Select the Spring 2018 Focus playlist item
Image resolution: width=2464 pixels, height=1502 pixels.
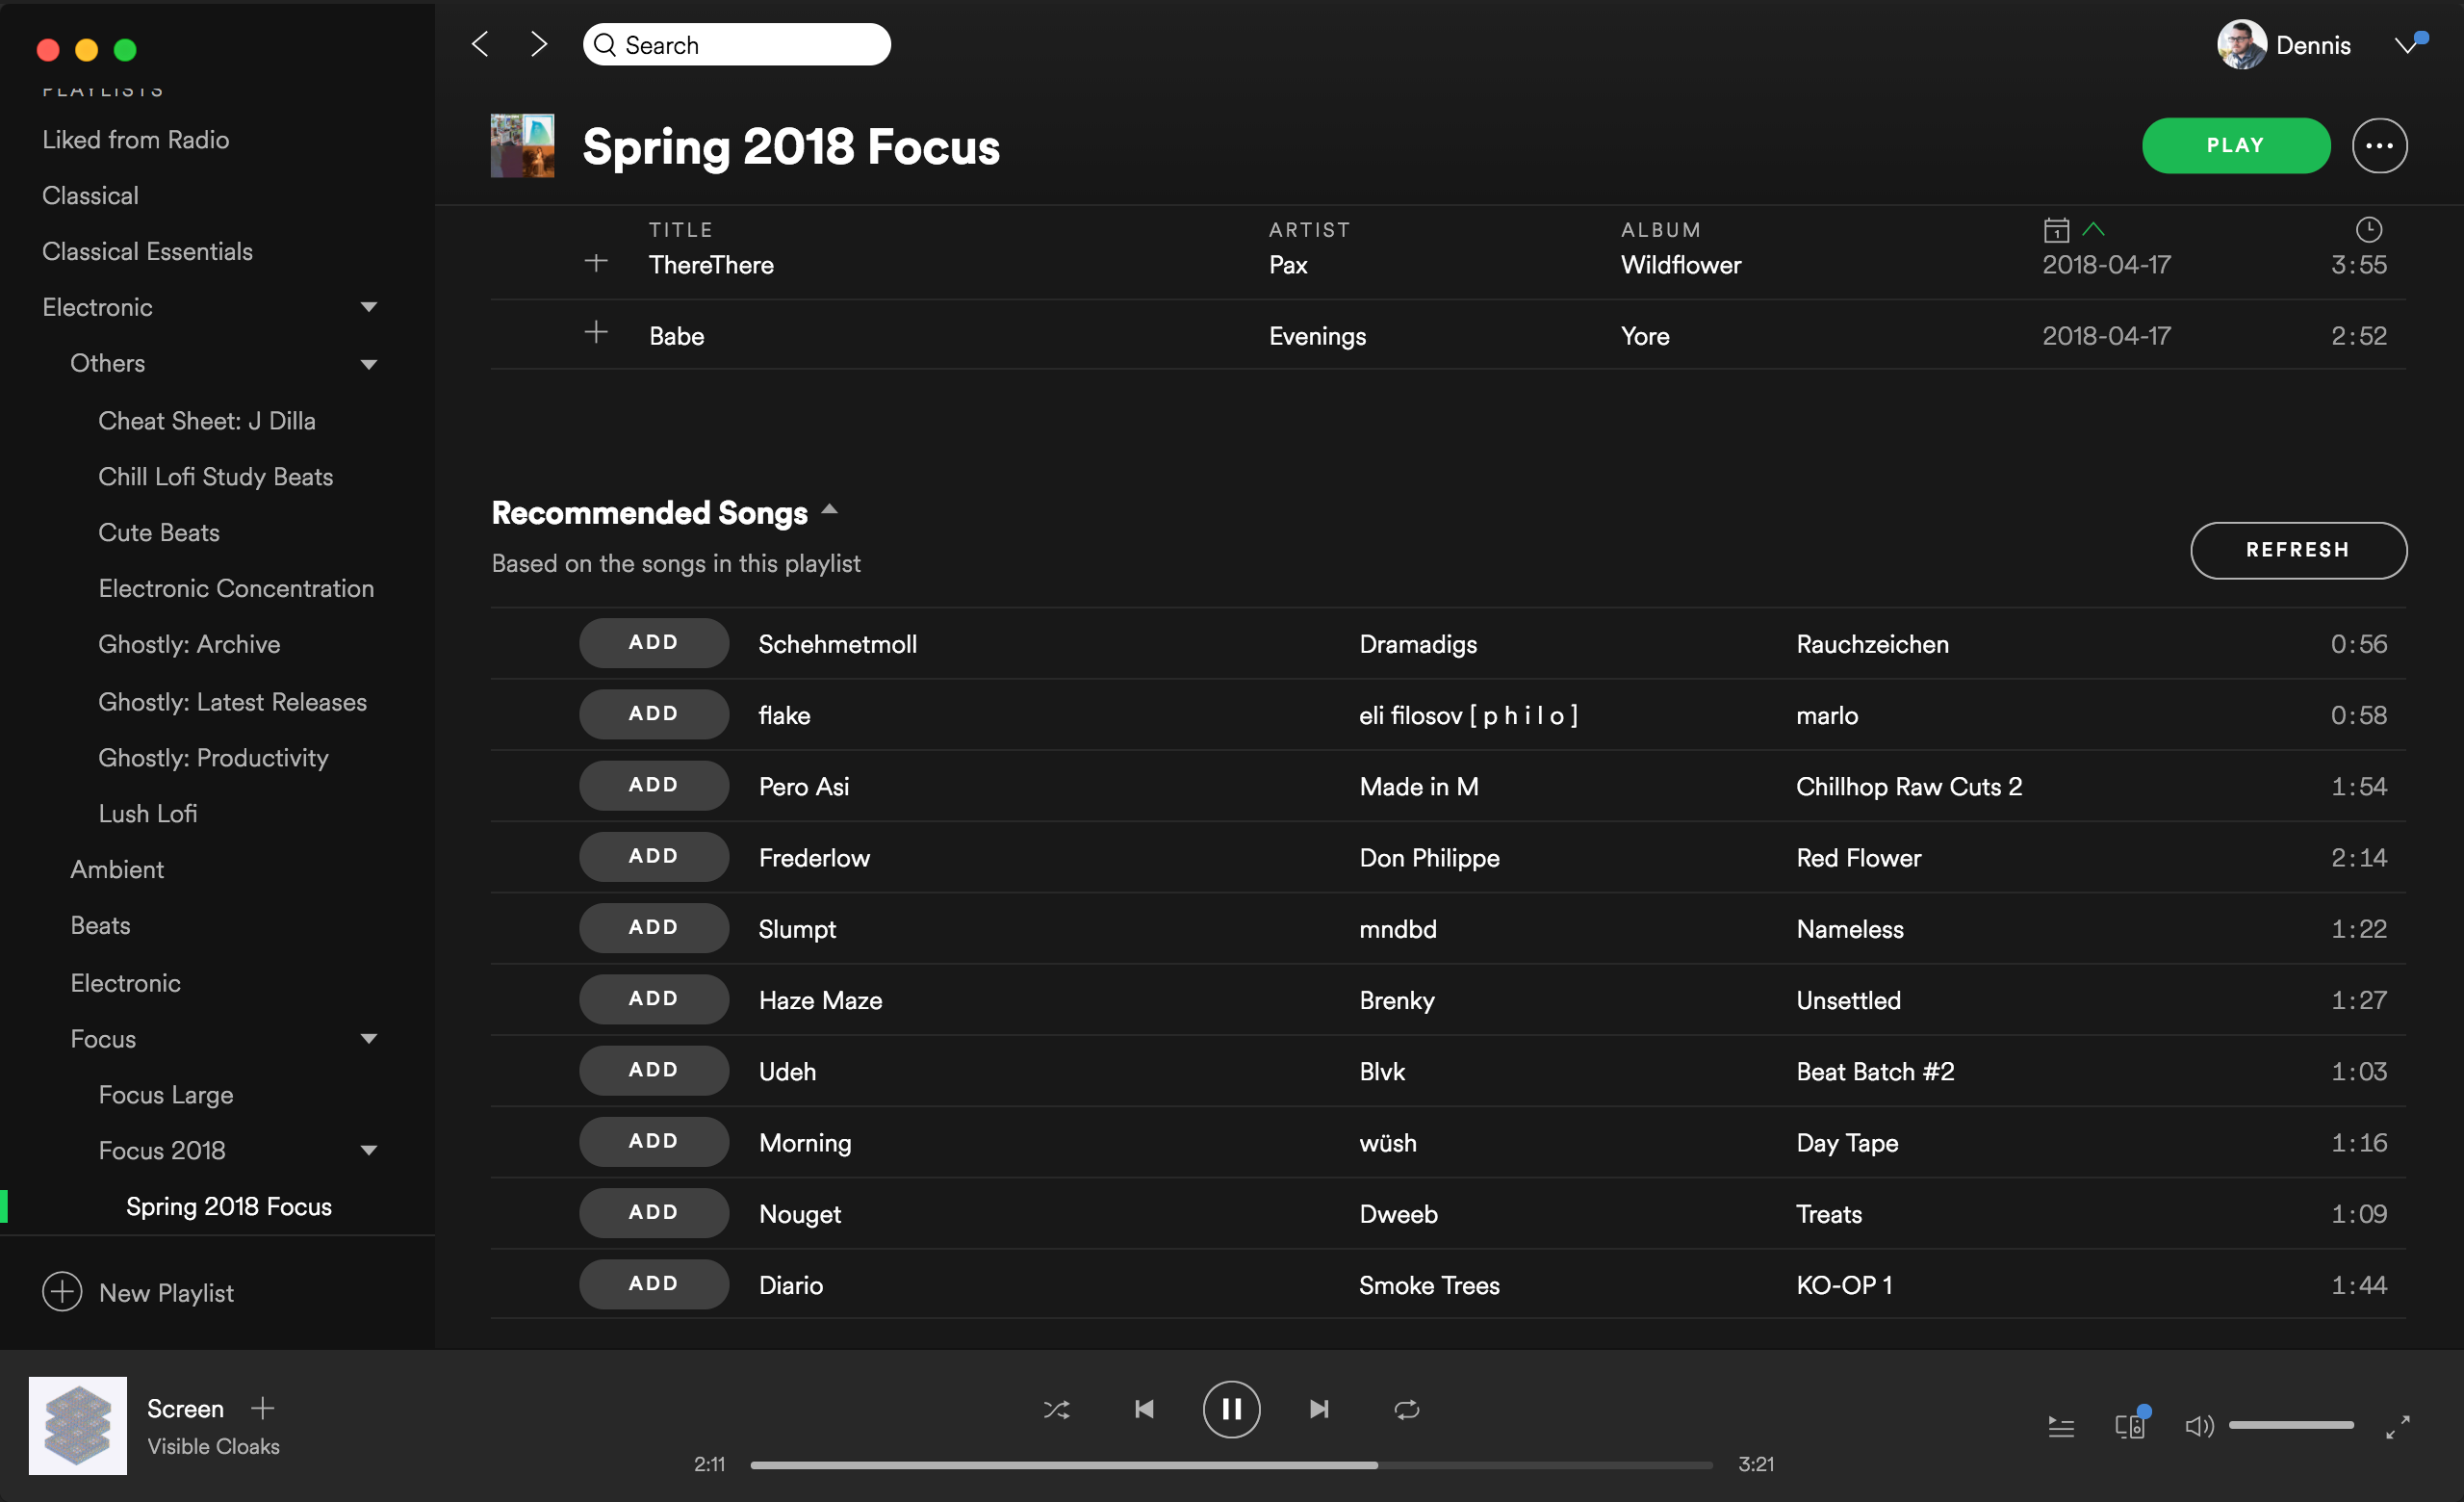pyautogui.click(x=229, y=1204)
